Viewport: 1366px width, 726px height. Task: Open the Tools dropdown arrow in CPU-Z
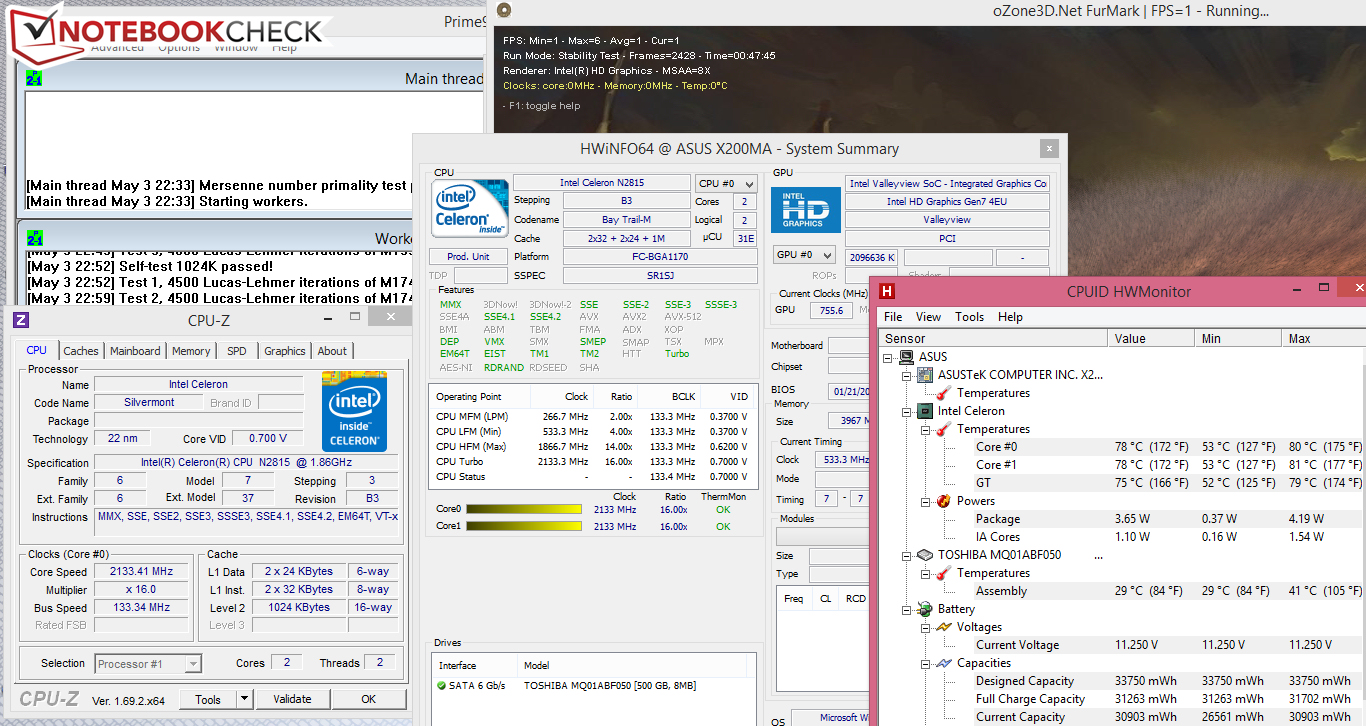tap(245, 699)
